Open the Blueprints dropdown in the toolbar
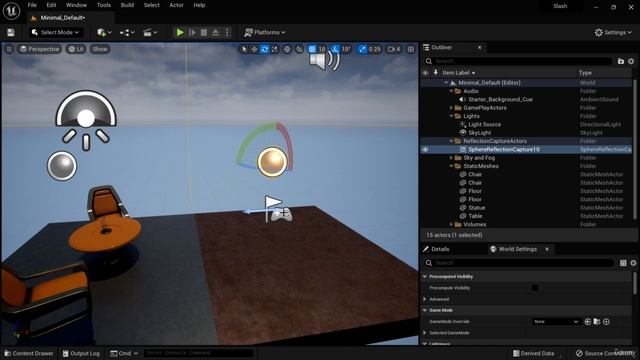The width and height of the screenshot is (640, 360). (x=127, y=32)
